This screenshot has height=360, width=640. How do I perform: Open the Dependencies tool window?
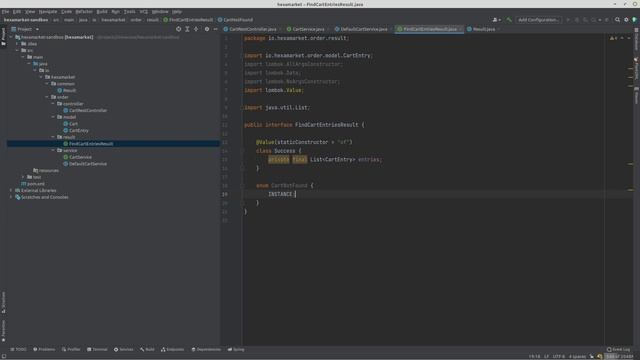pyautogui.click(x=206, y=349)
